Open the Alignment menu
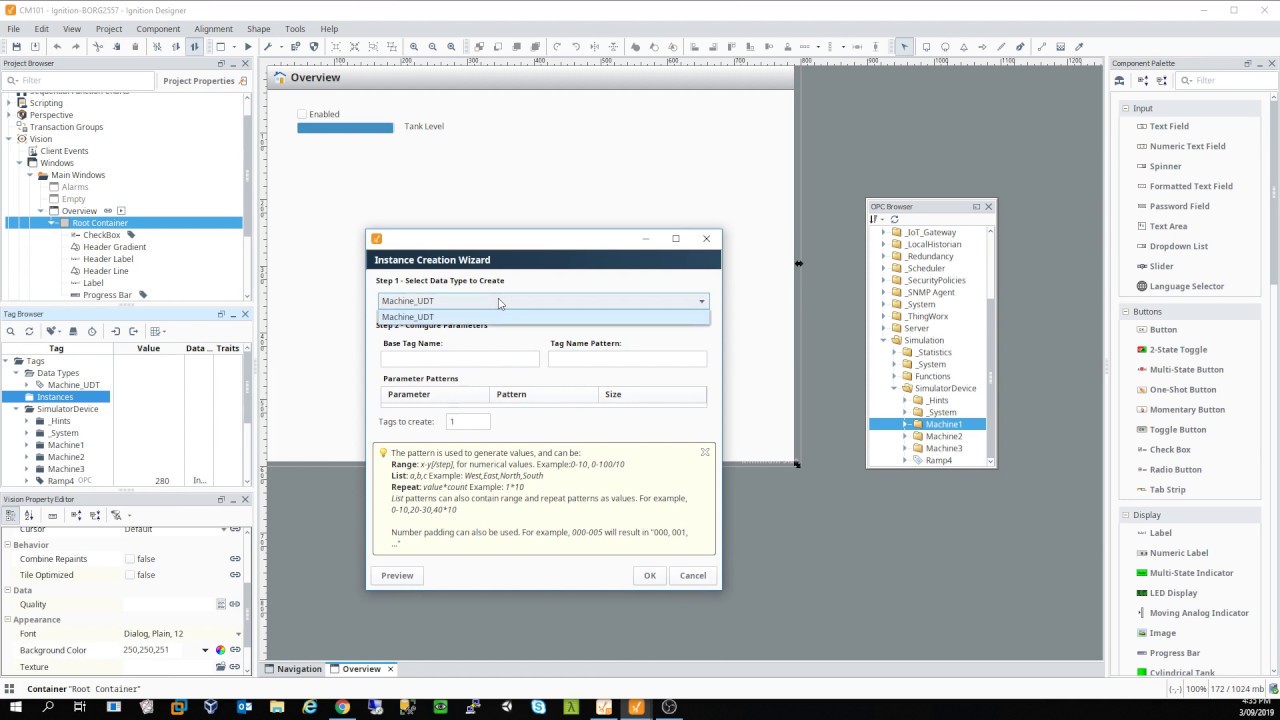This screenshot has height=720, width=1280. pos(214,29)
